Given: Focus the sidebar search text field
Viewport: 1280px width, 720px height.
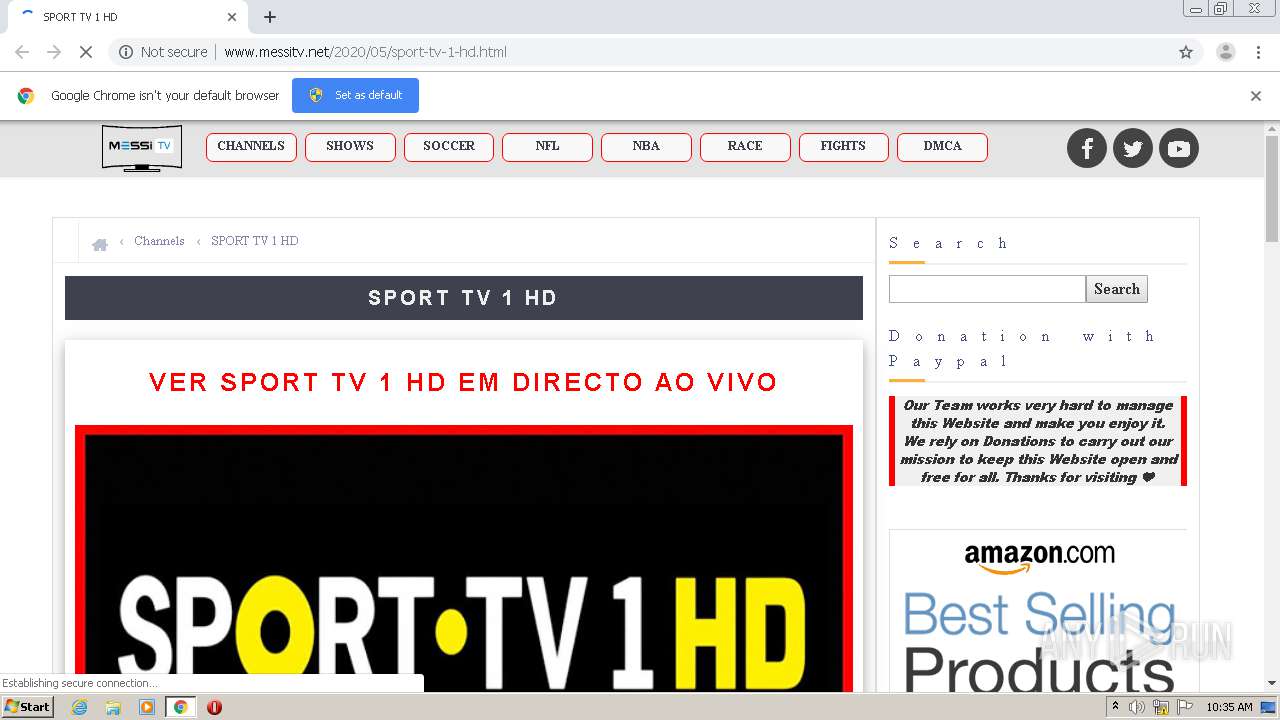Looking at the screenshot, I should tap(987, 289).
